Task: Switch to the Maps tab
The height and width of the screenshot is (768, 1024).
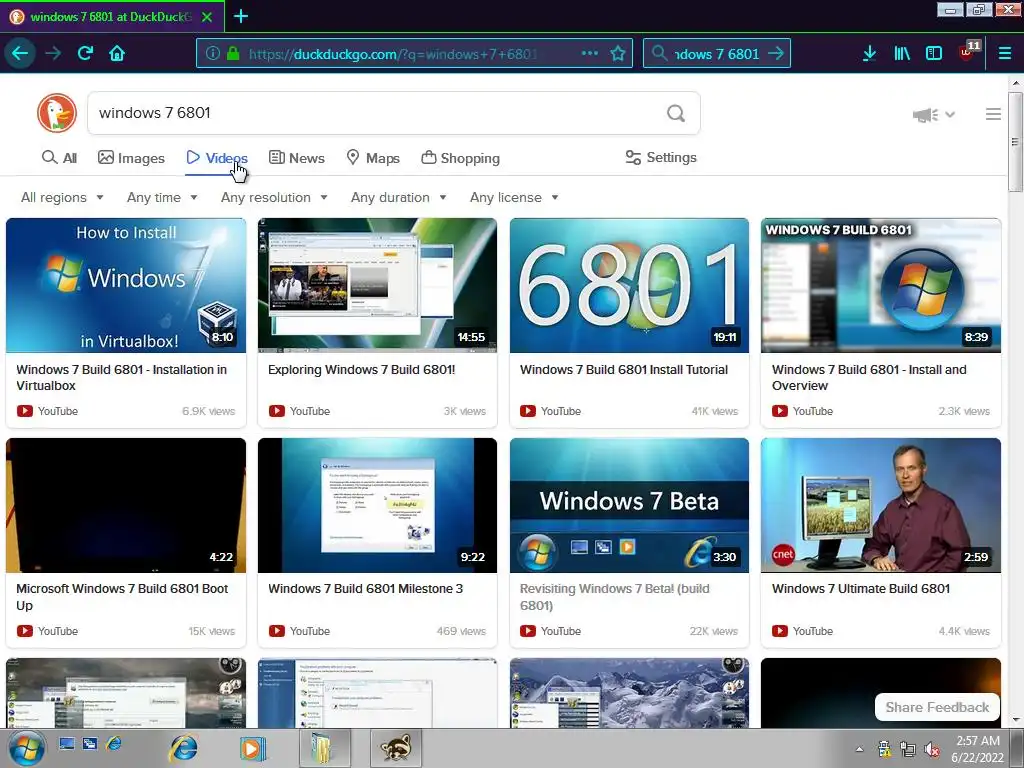Action: 373,158
